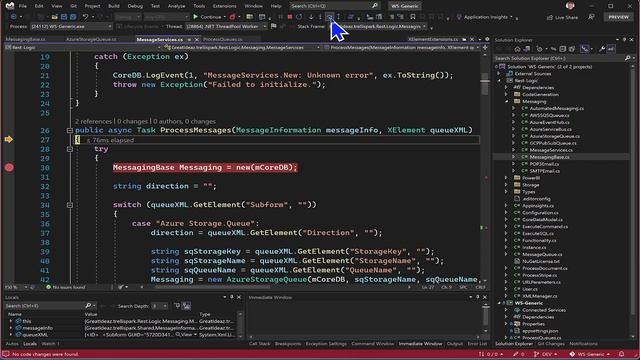Switch to the AzureStorageQueue.cs tab
The image size is (640, 360).
pyautogui.click(x=91, y=40)
